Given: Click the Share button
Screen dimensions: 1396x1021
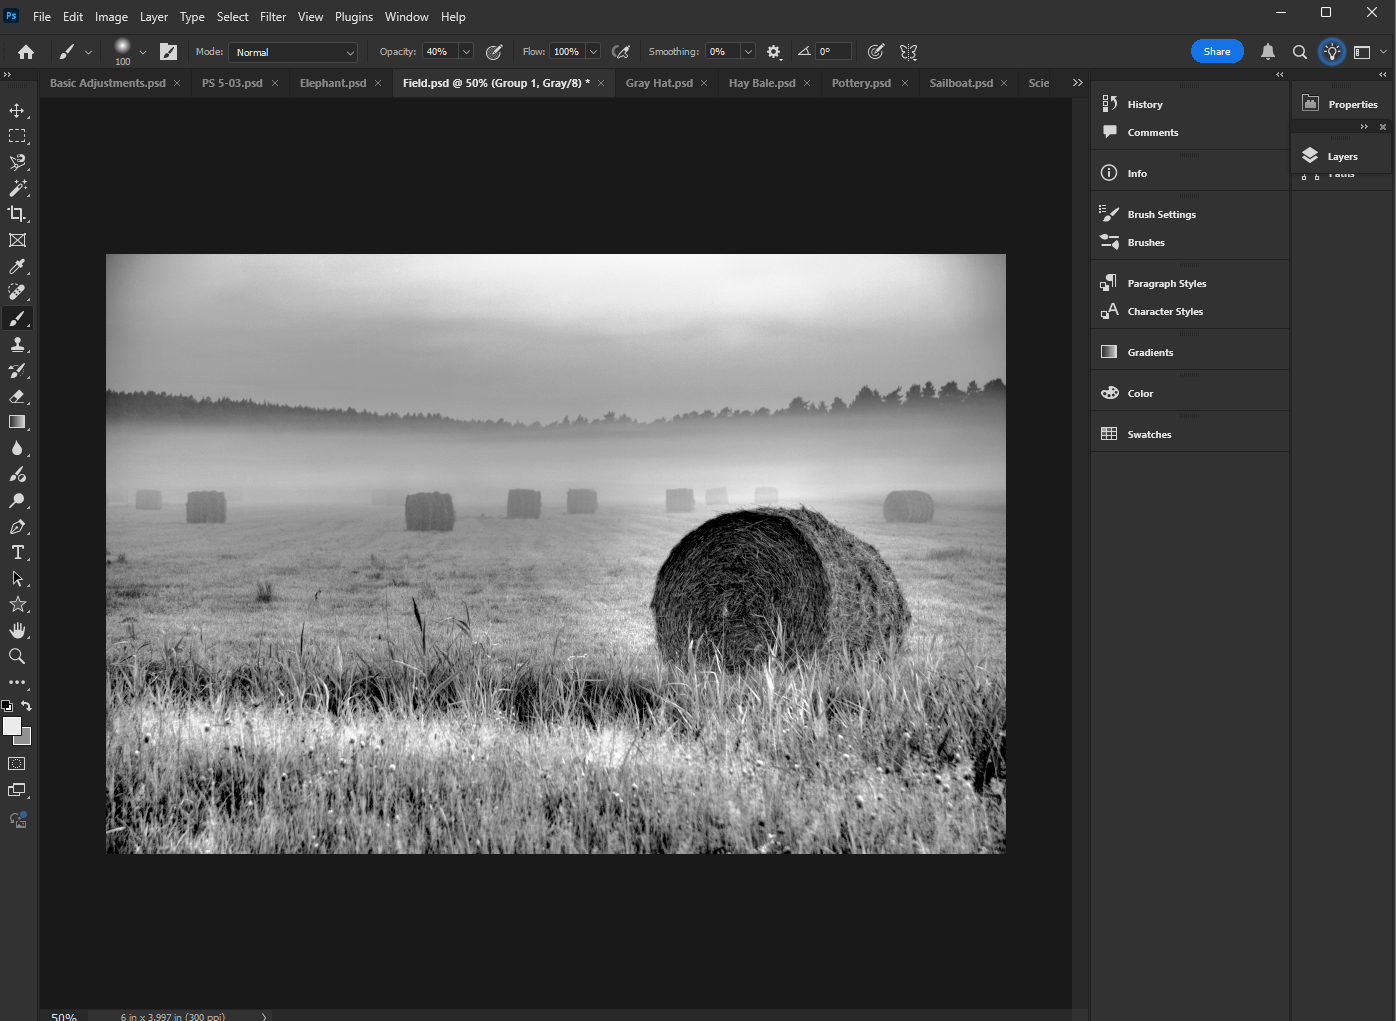Looking at the screenshot, I should click(x=1216, y=52).
